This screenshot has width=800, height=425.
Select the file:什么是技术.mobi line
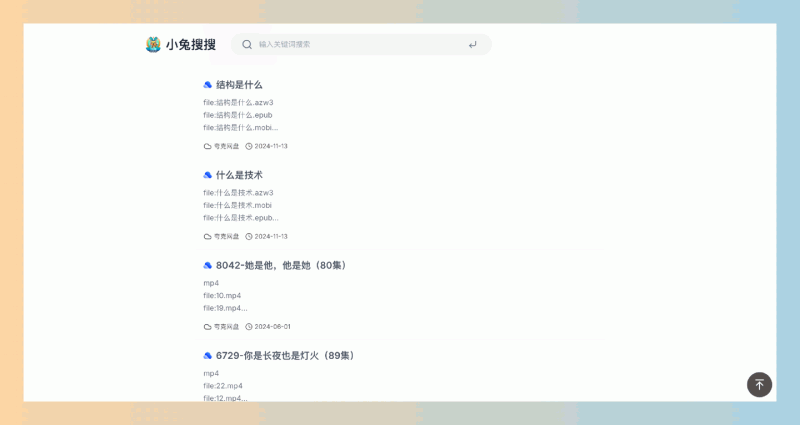237,206
